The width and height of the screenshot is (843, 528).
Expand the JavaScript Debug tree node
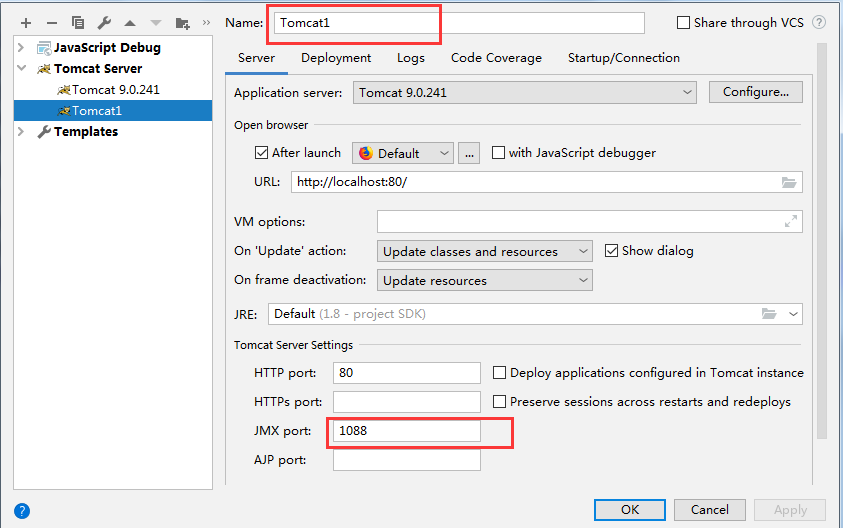(x=22, y=48)
